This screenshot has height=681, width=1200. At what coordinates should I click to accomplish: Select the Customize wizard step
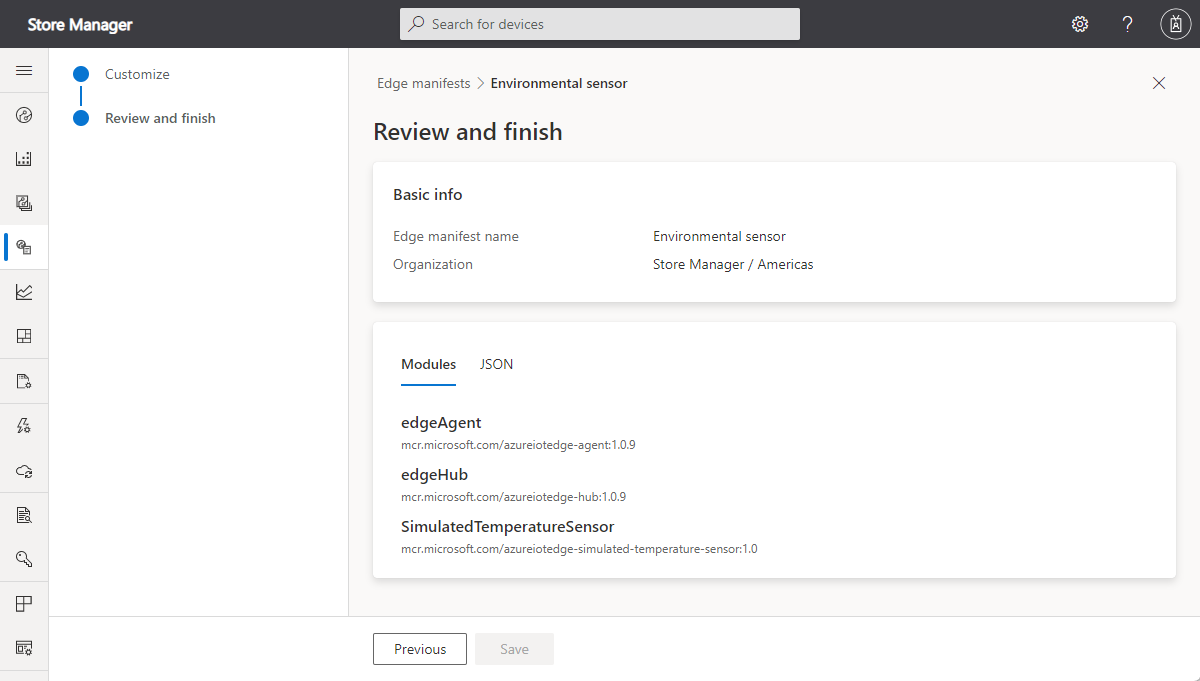point(136,73)
